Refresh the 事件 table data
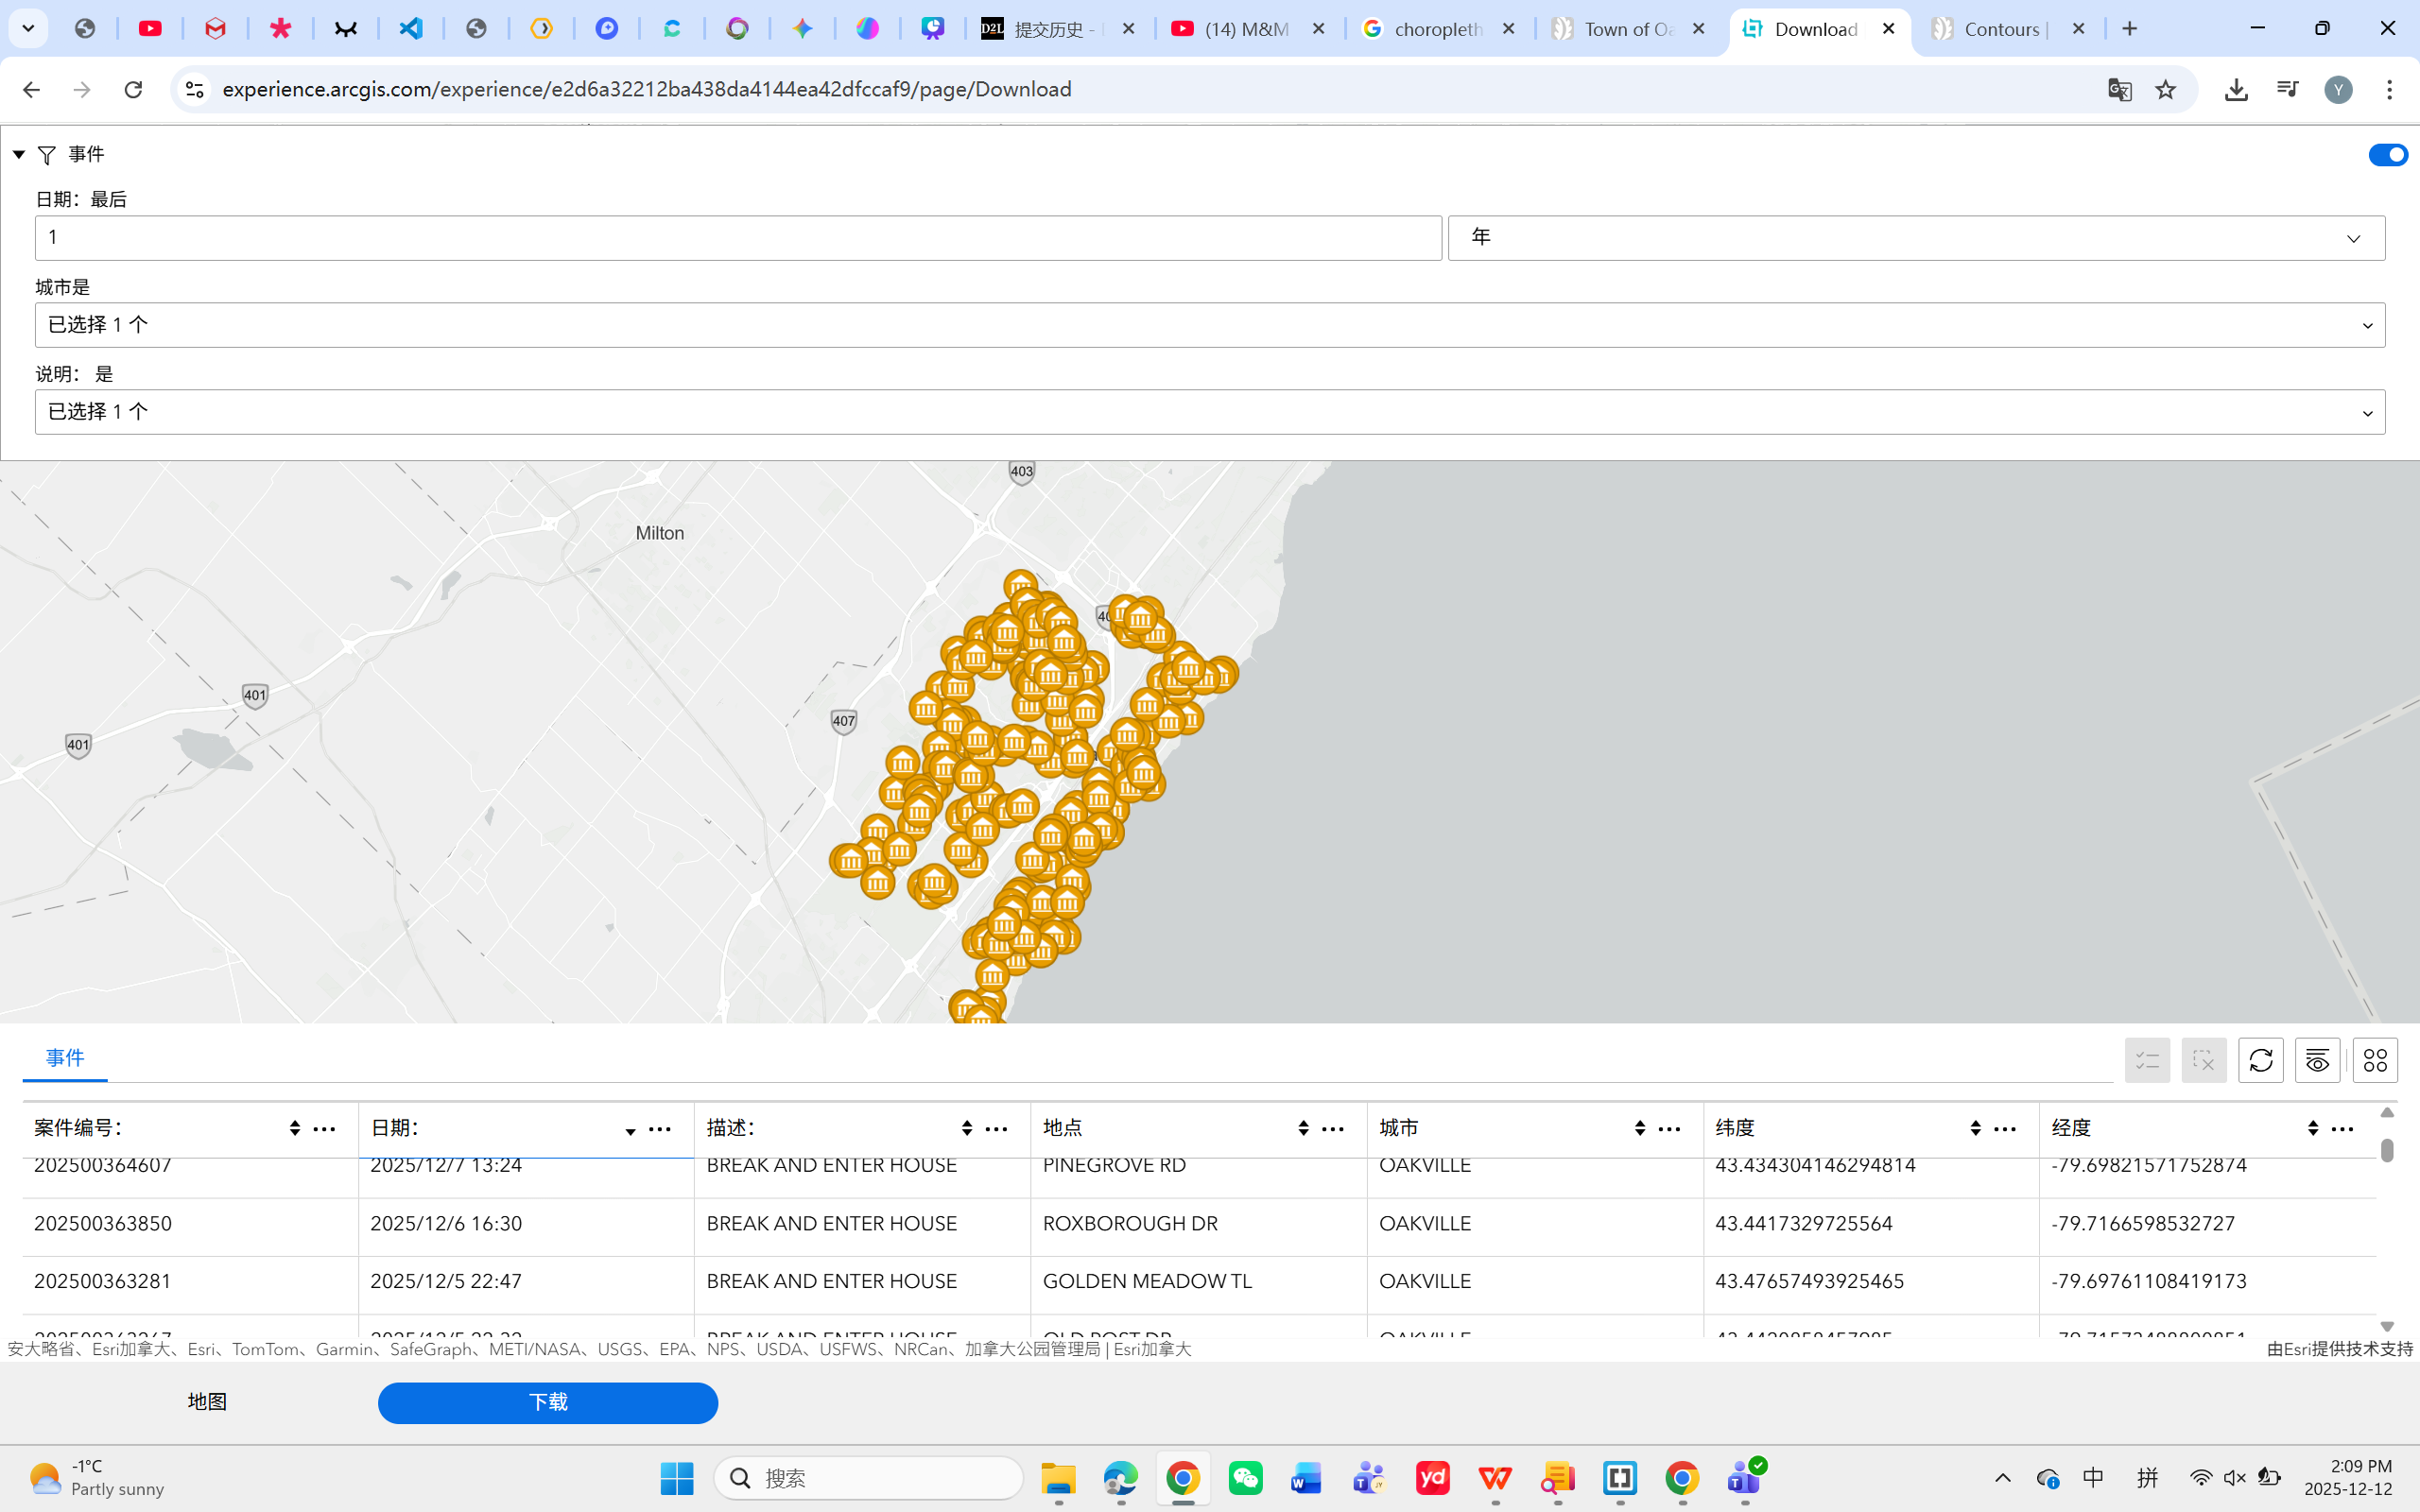This screenshot has width=2420, height=1512. [2260, 1060]
